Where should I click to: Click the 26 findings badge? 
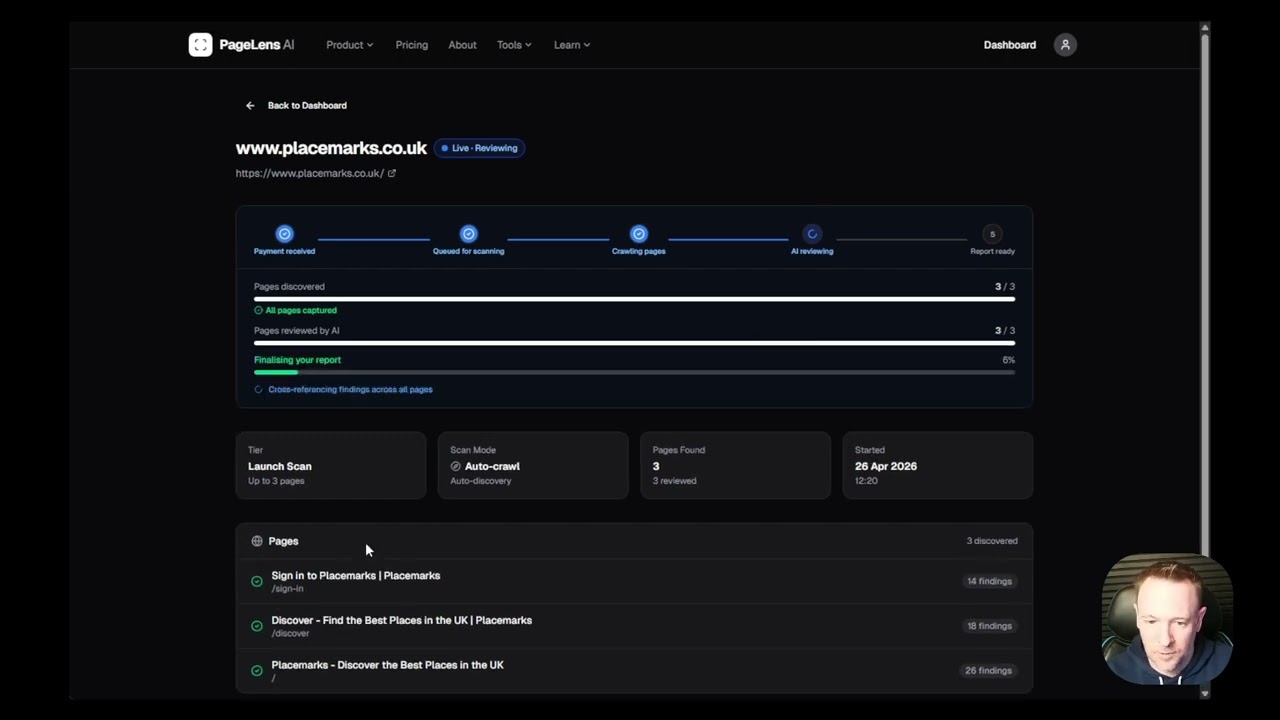pyautogui.click(x=988, y=671)
